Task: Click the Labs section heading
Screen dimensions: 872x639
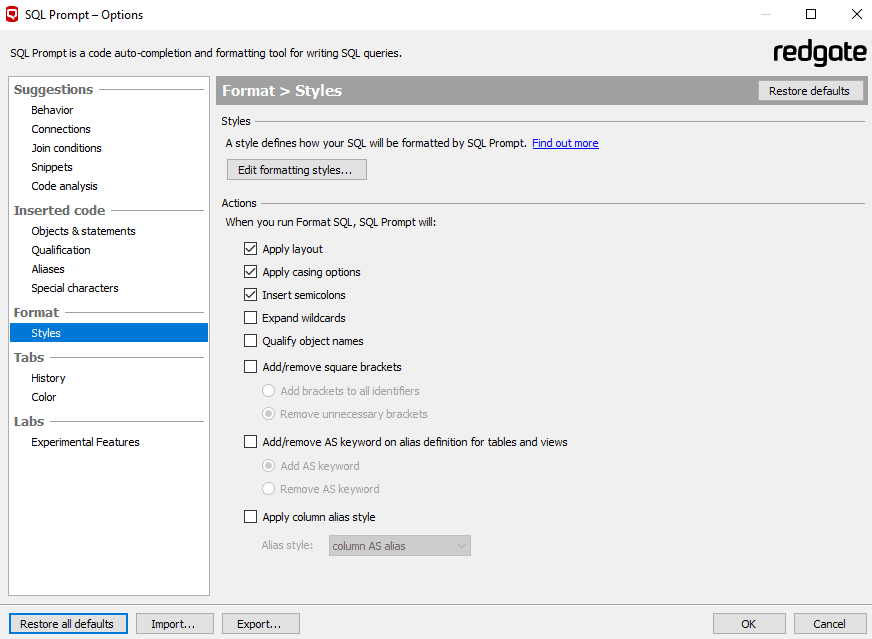Action: click(x=29, y=422)
